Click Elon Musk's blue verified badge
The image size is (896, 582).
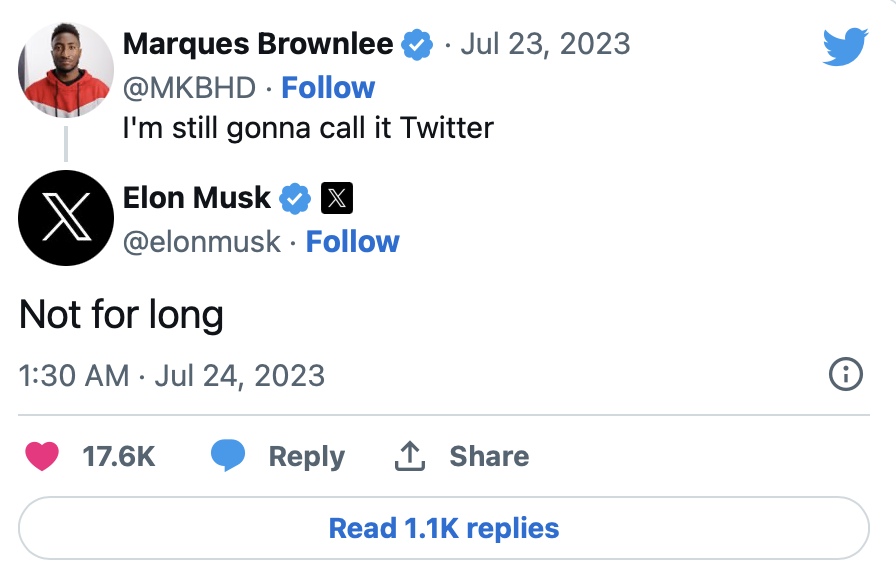294,199
